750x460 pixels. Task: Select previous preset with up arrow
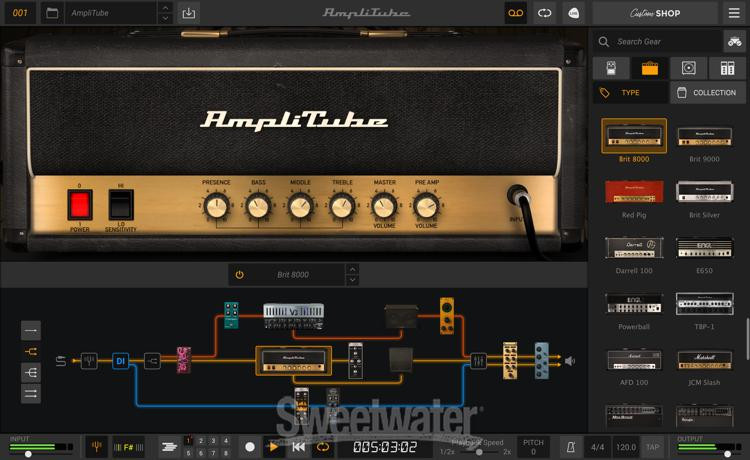(165, 8)
